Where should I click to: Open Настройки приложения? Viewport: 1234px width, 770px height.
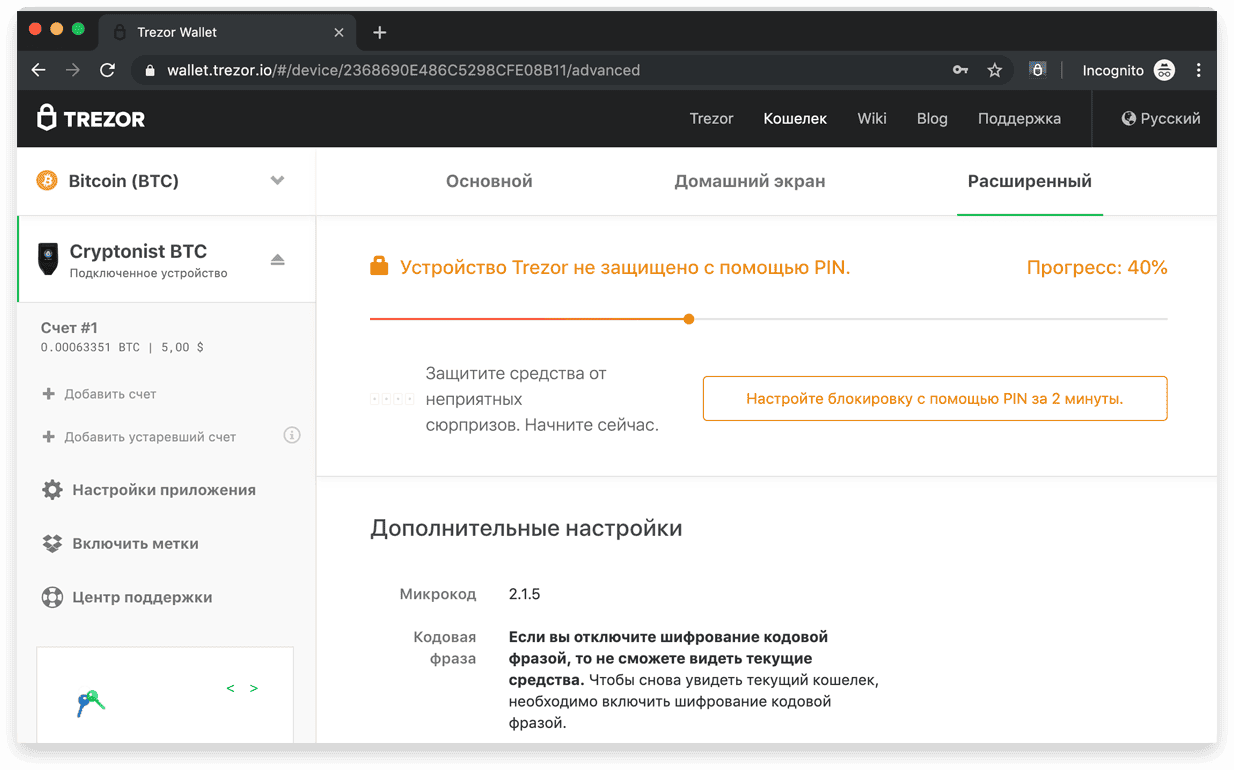164,490
